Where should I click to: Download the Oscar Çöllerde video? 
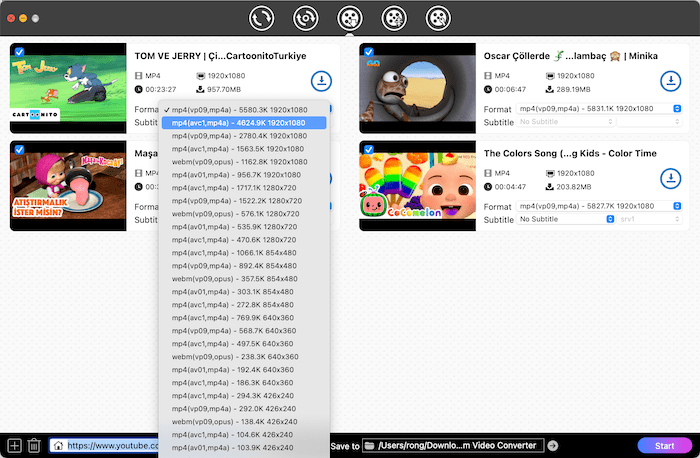coord(670,81)
